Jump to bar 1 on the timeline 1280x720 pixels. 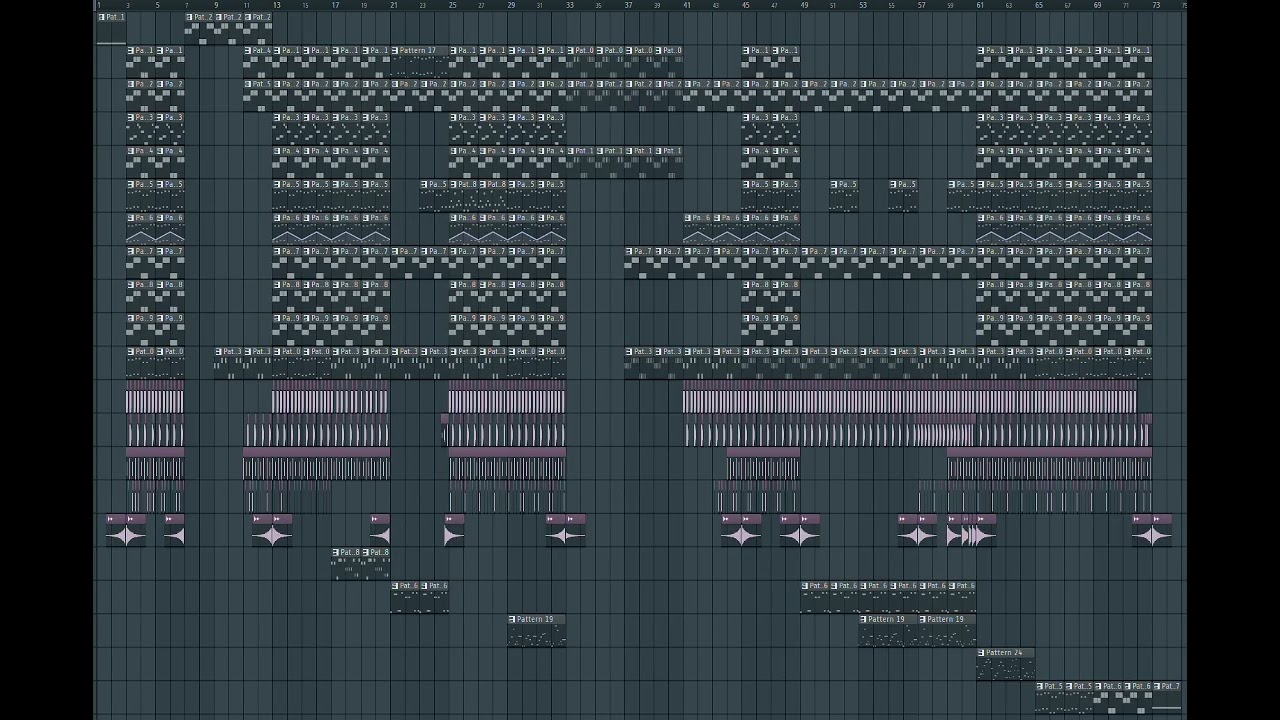[99, 5]
